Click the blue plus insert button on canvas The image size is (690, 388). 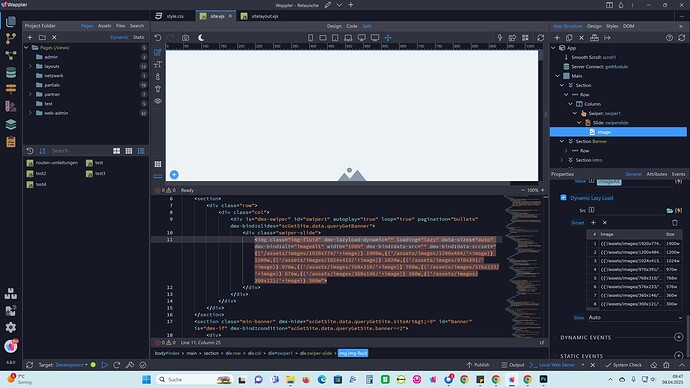click(174, 175)
